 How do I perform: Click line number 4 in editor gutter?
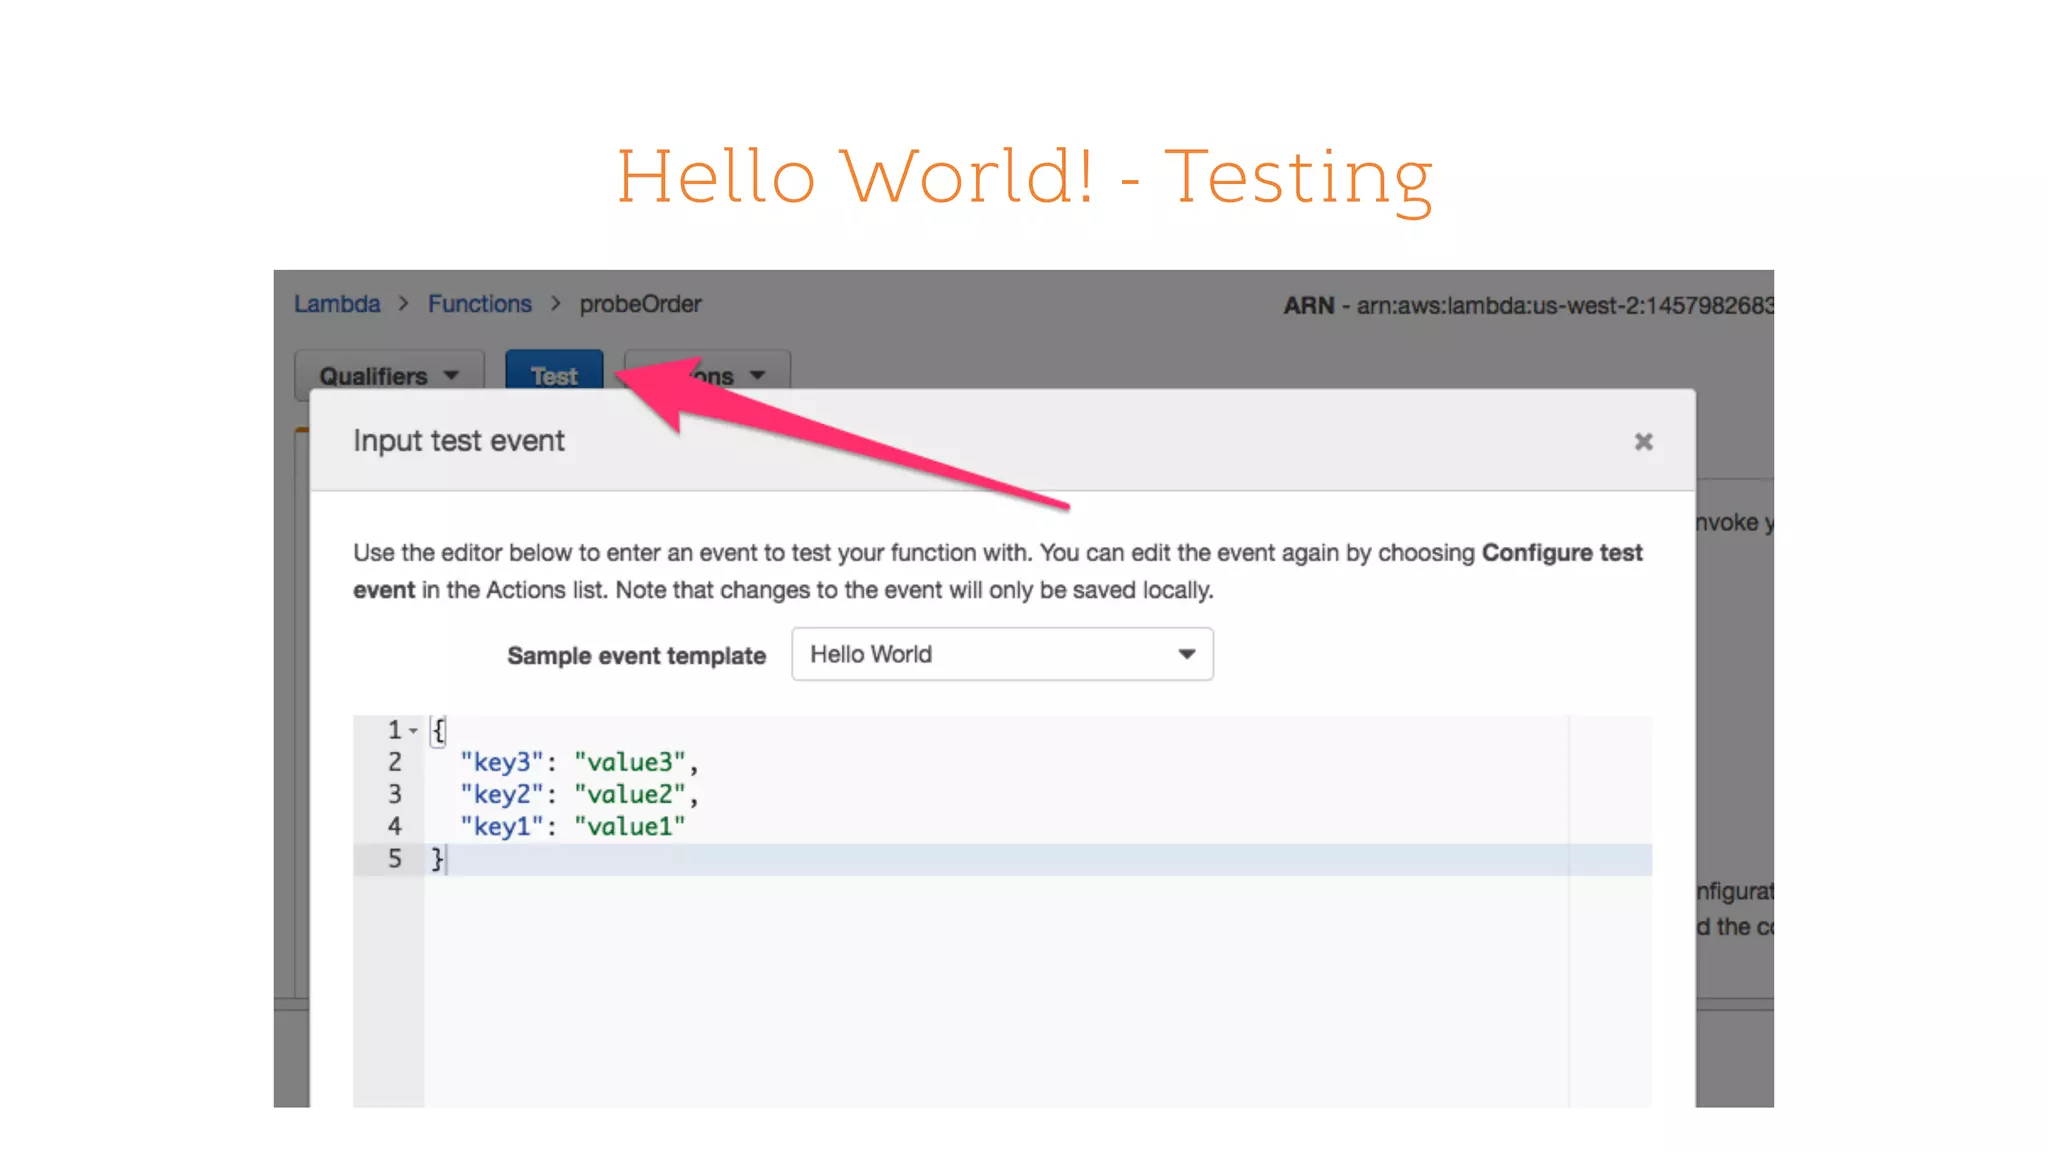pyautogui.click(x=395, y=826)
